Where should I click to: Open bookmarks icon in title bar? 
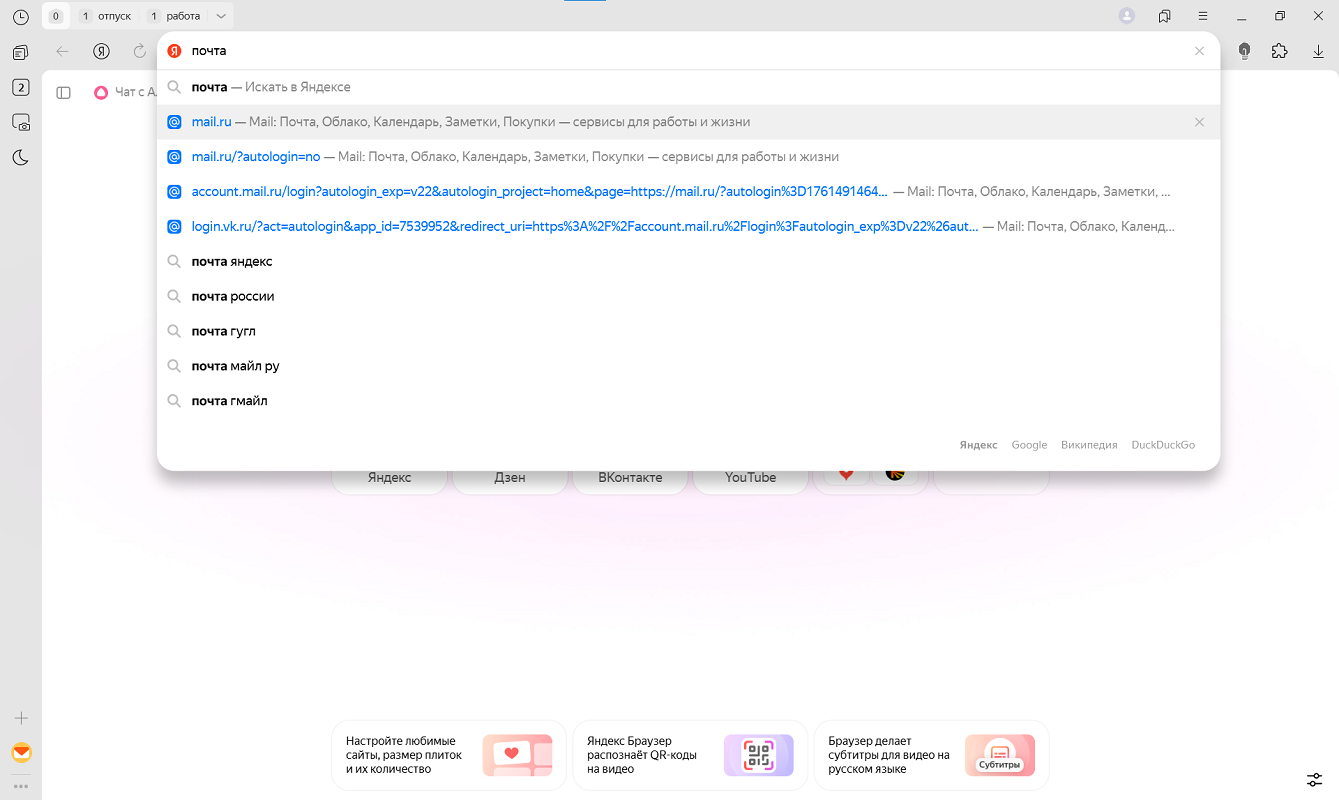pyautogui.click(x=1165, y=16)
